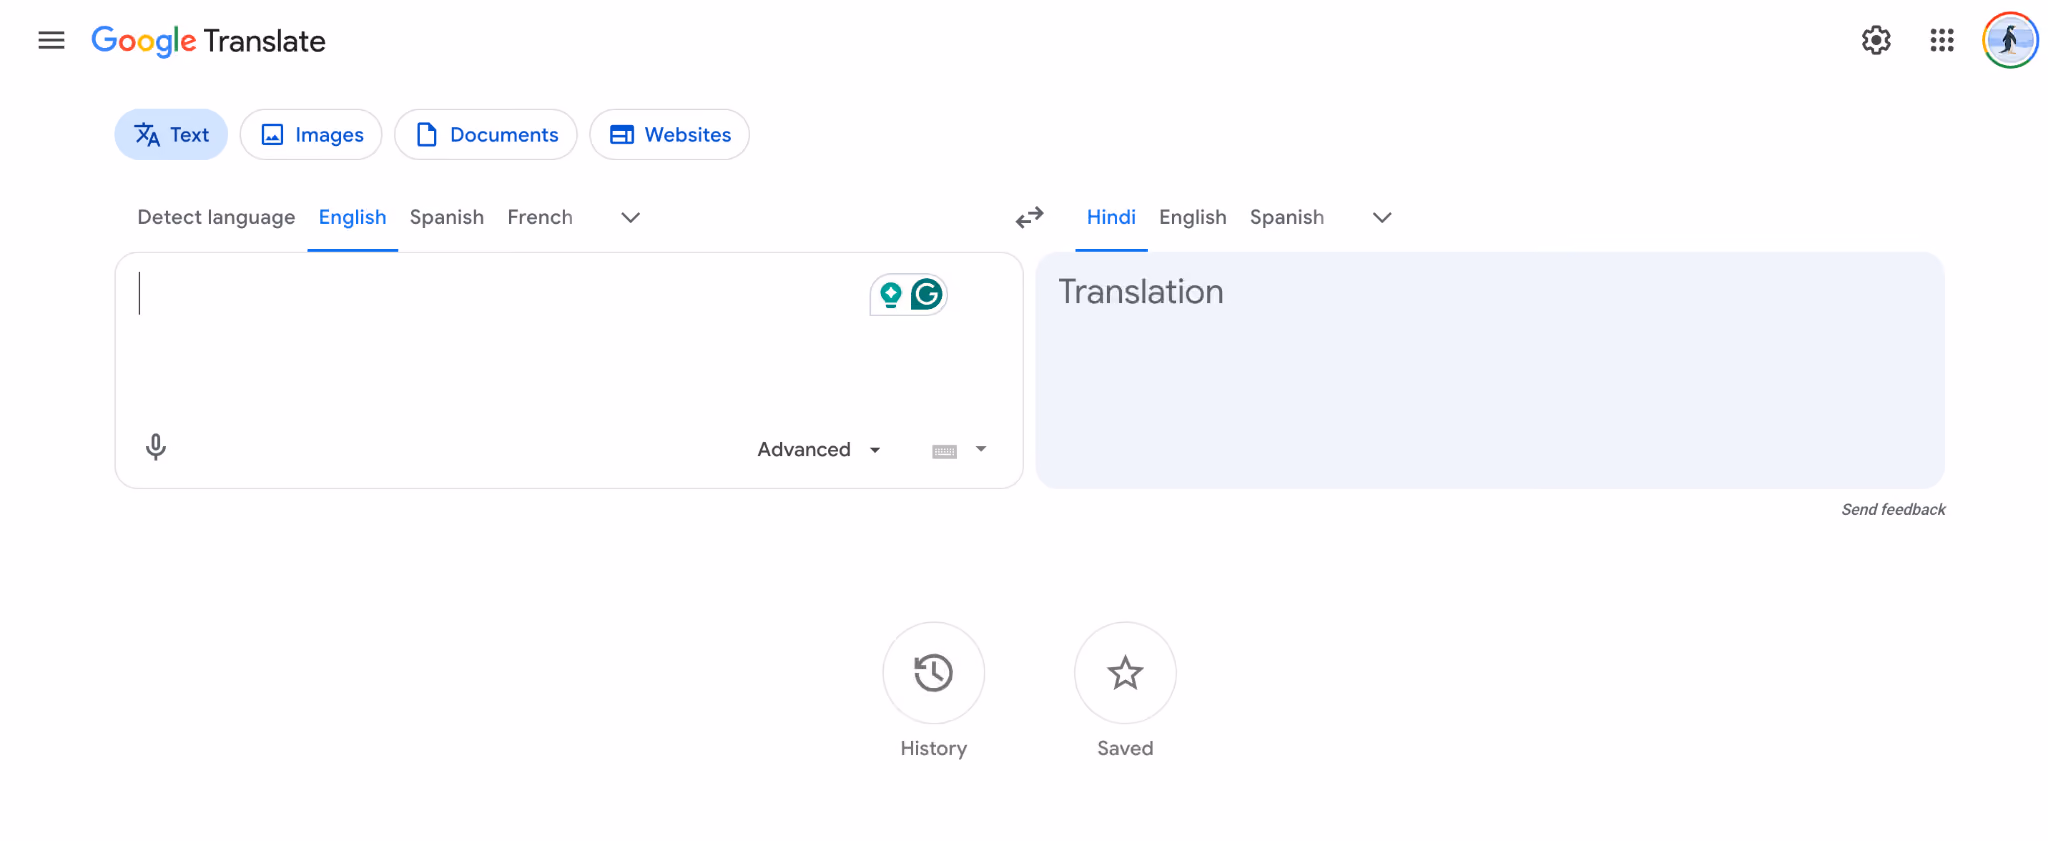Select Spanish as target language
Image resolution: width=2048 pixels, height=841 pixels.
point(1286,217)
